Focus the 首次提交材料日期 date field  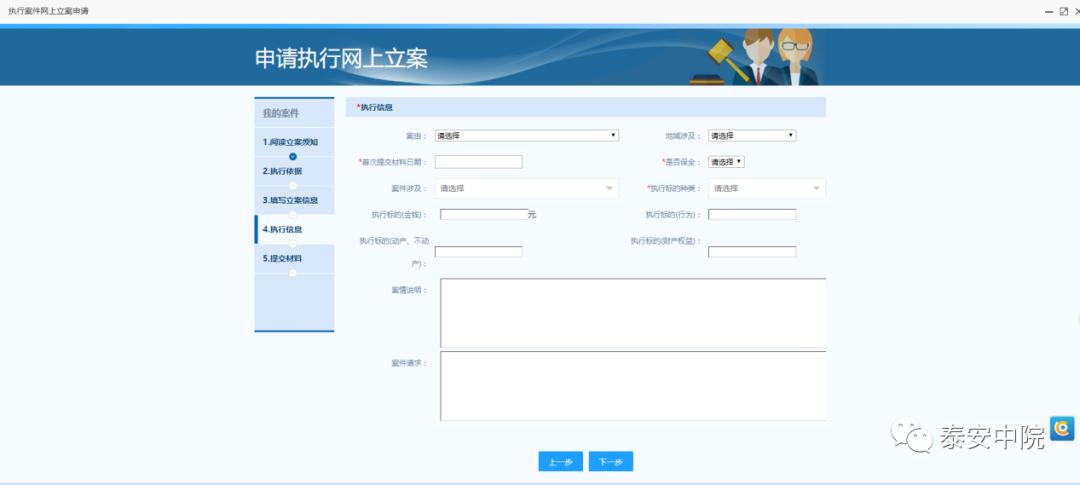(478, 162)
